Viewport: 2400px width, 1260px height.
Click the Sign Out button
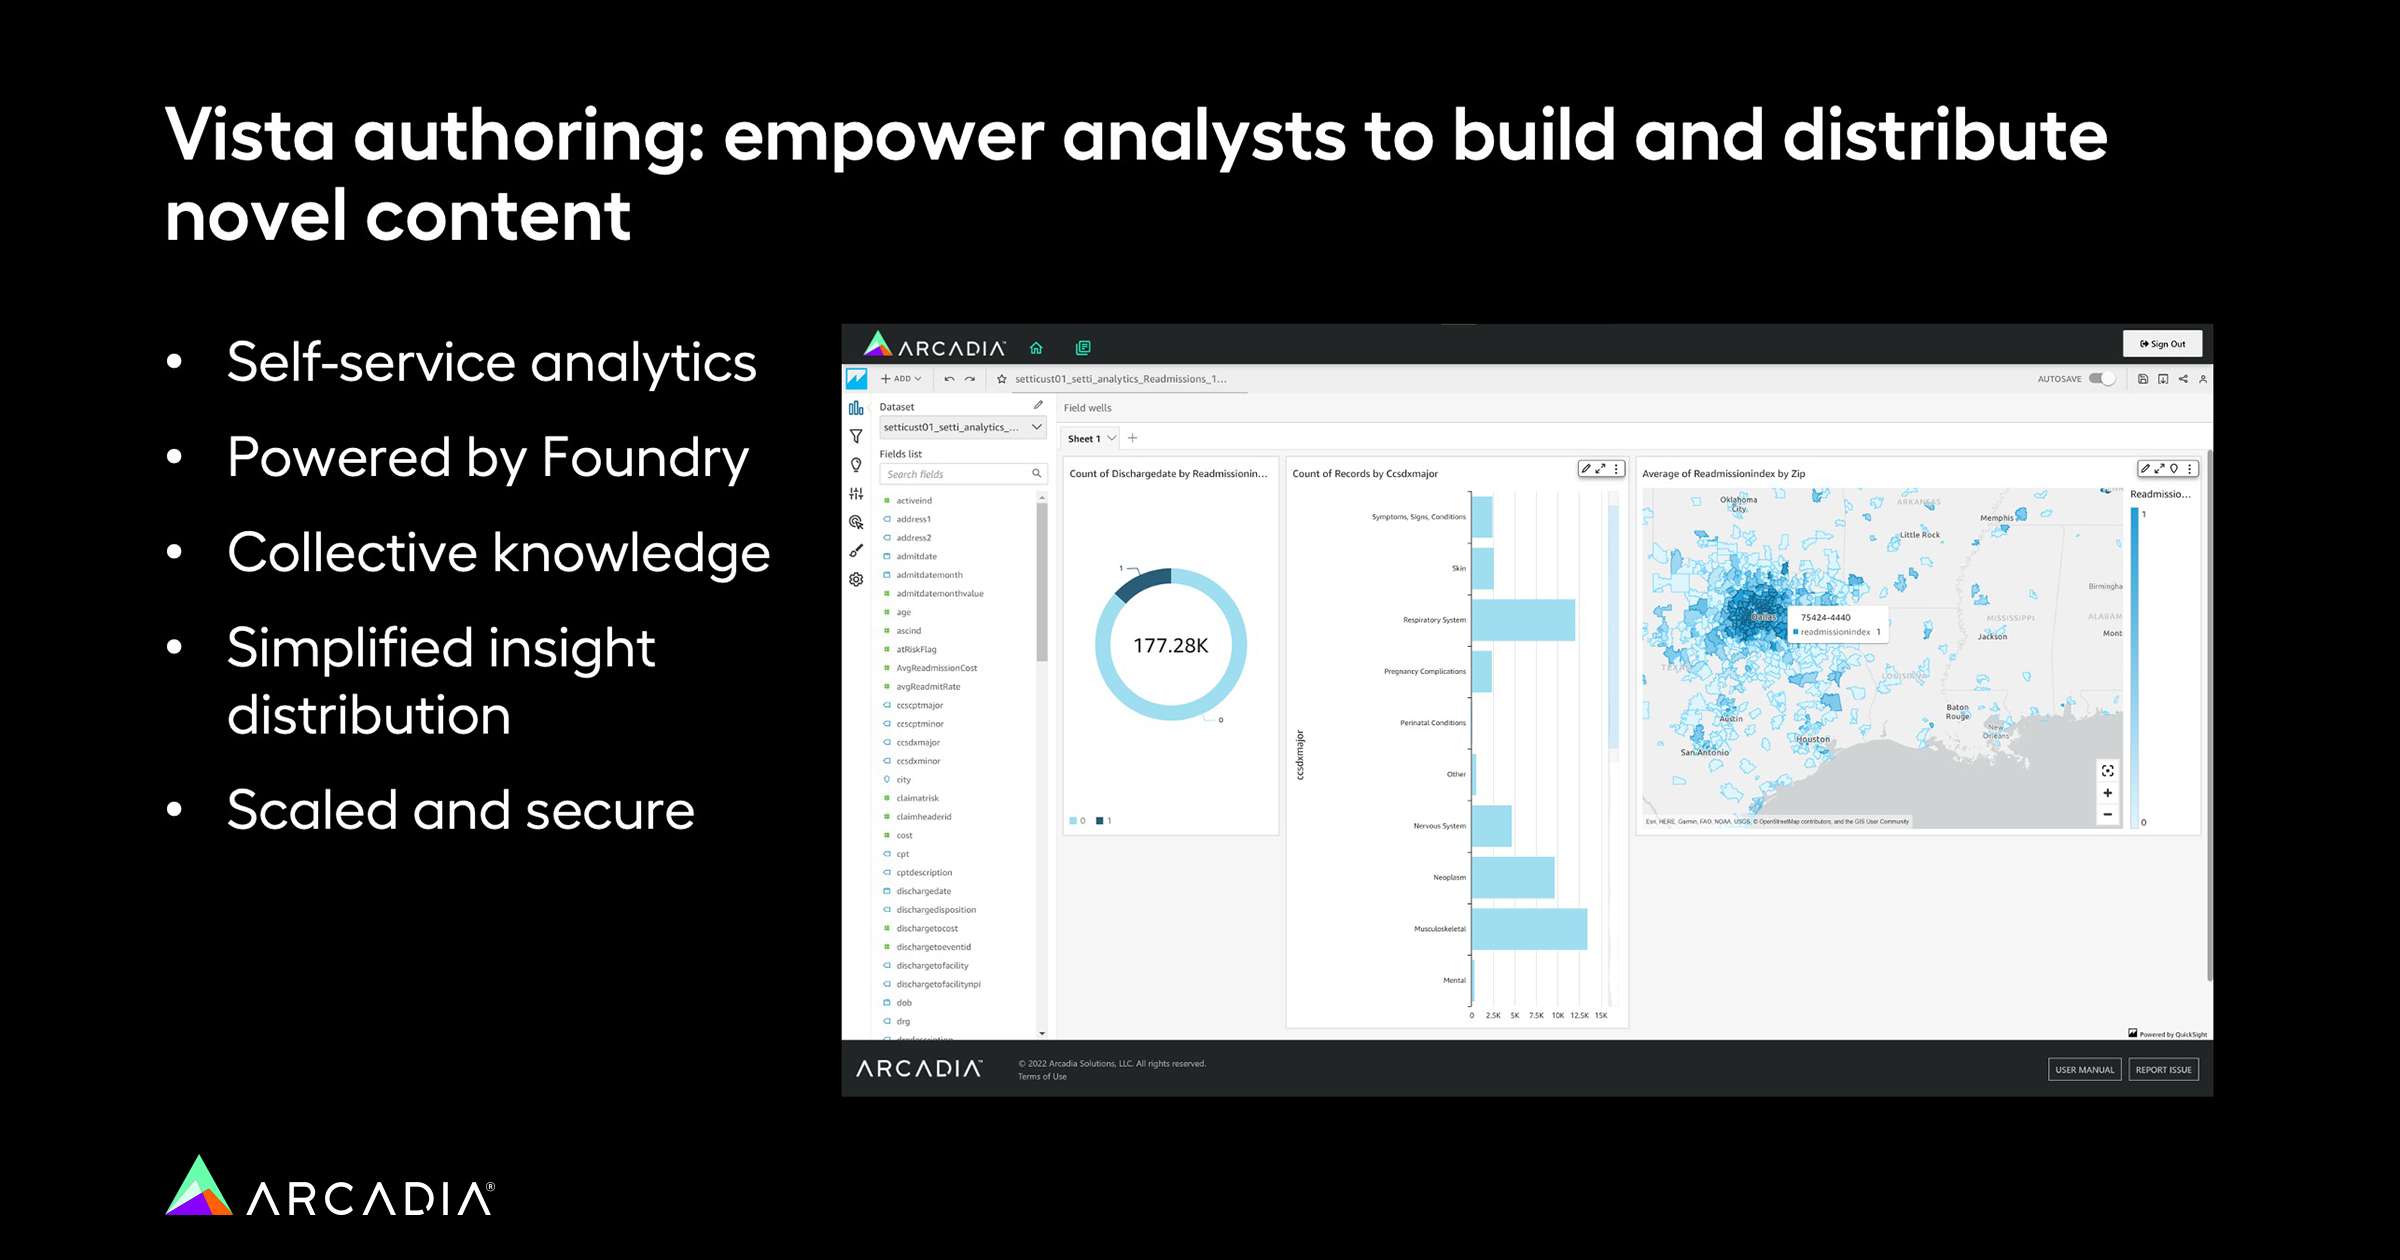pyautogui.click(x=2162, y=344)
